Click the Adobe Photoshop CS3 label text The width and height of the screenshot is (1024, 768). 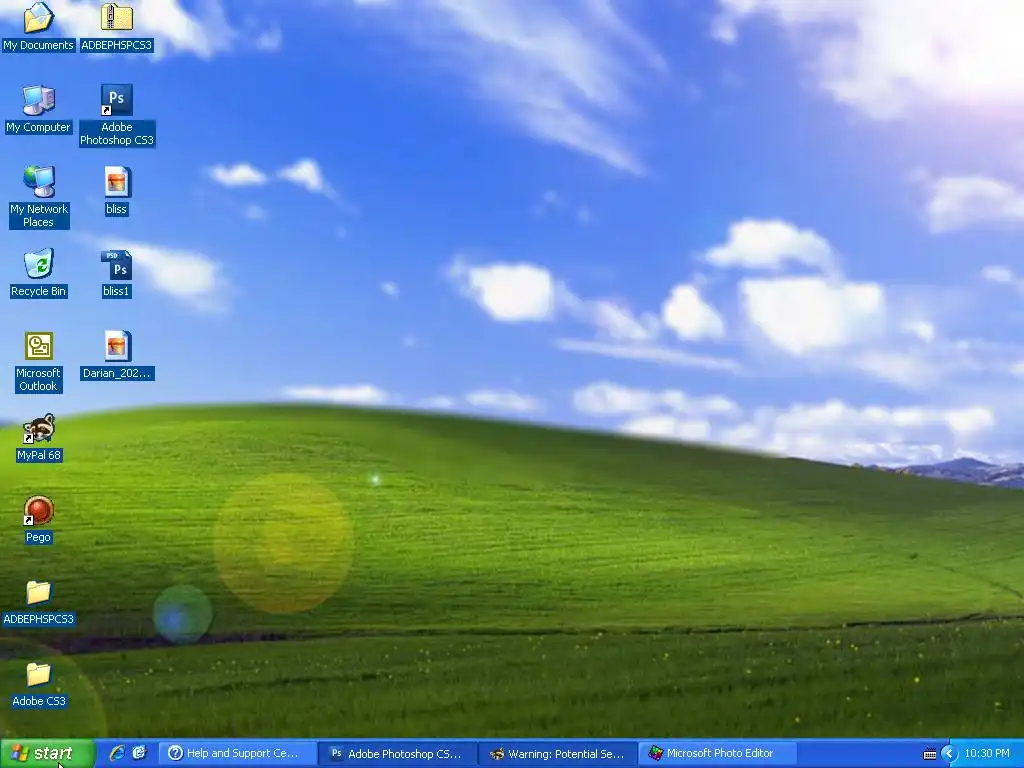pyautogui.click(x=117, y=134)
